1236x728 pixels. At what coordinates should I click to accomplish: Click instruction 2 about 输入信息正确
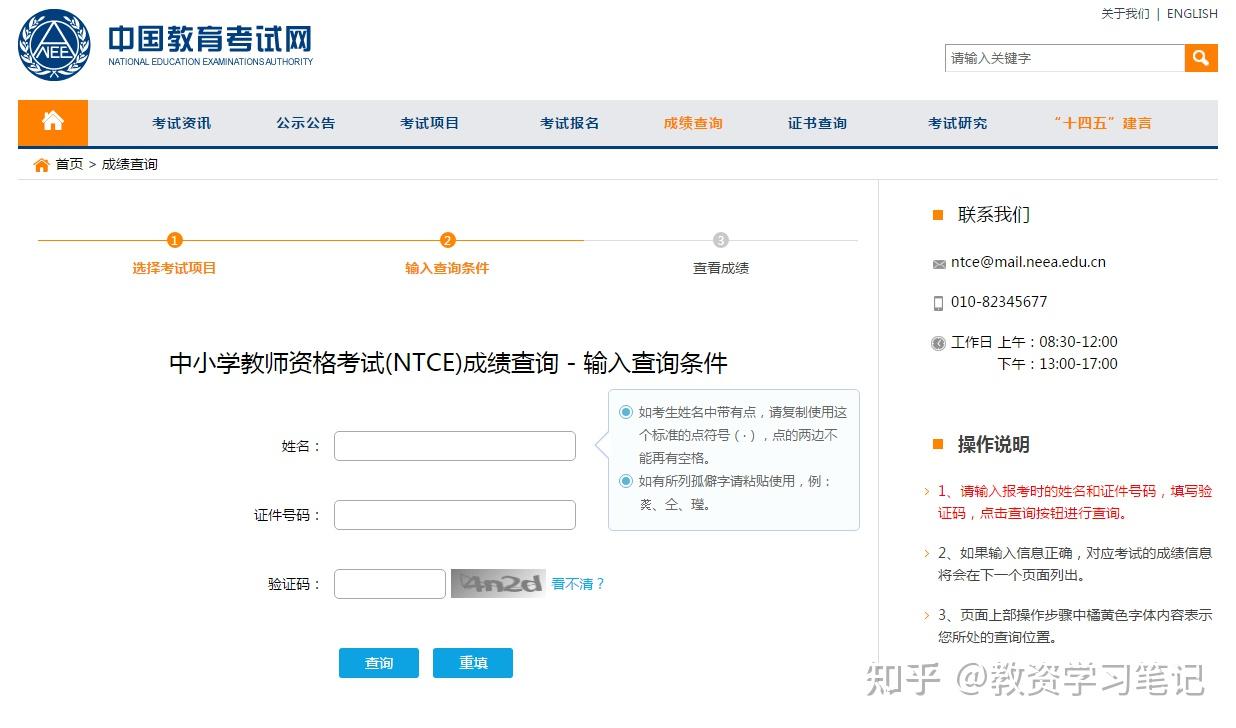click(1075, 564)
